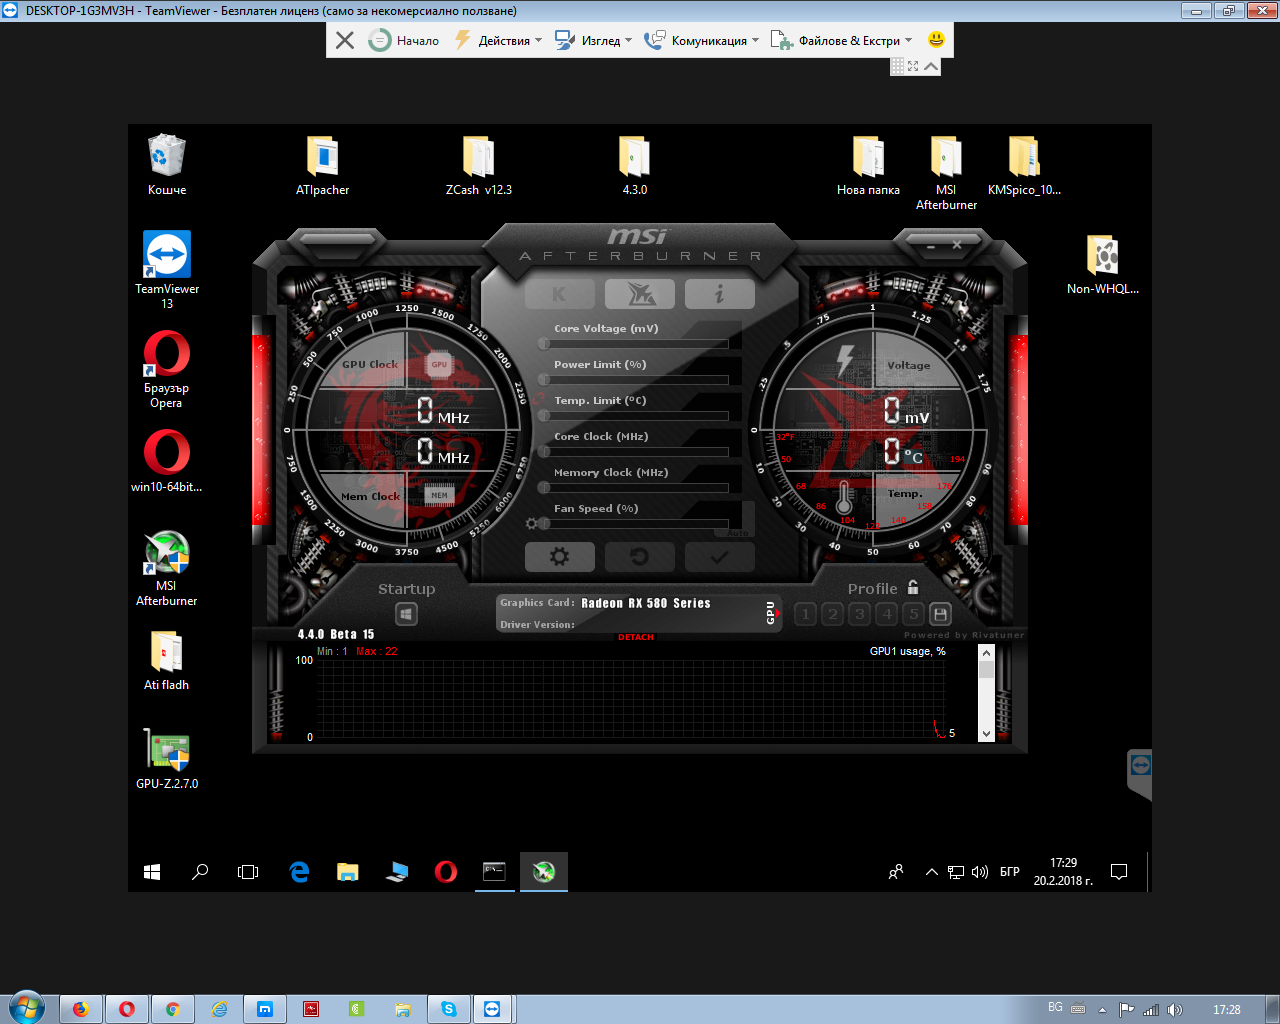Click the Fan Speed slider track
The width and height of the screenshot is (1280, 1024).
click(x=634, y=524)
